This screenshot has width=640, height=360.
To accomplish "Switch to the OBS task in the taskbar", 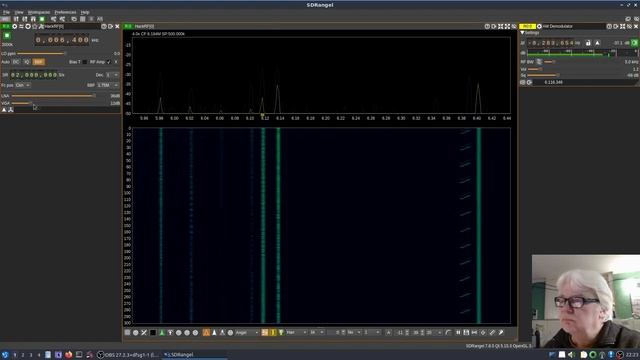I will pyautogui.click(x=127, y=355).
